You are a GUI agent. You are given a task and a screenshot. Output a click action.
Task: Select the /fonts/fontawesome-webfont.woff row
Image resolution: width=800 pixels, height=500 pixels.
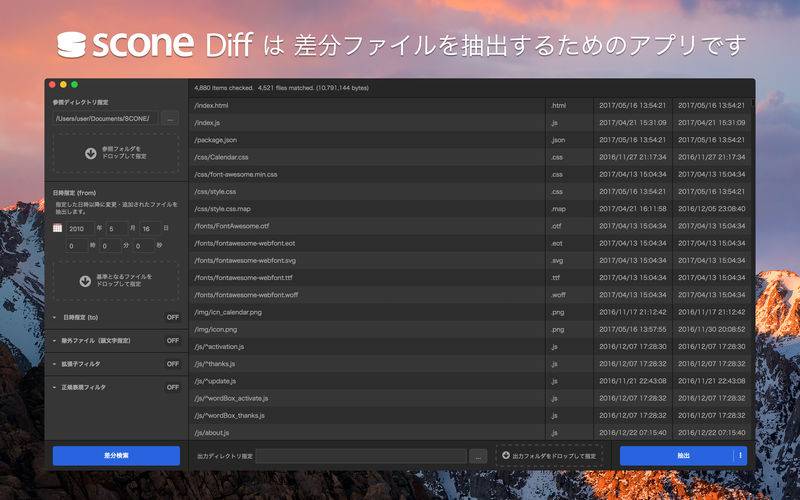pos(471,295)
